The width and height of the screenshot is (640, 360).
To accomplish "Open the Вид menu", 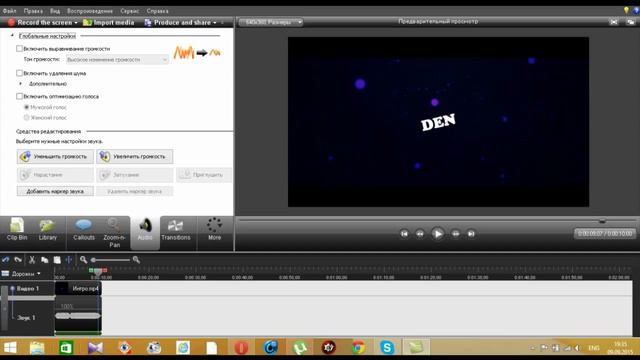I will (x=55, y=11).
